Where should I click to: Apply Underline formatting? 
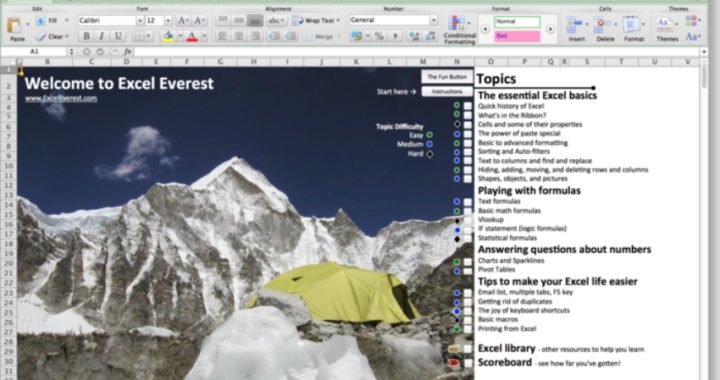coord(118,36)
